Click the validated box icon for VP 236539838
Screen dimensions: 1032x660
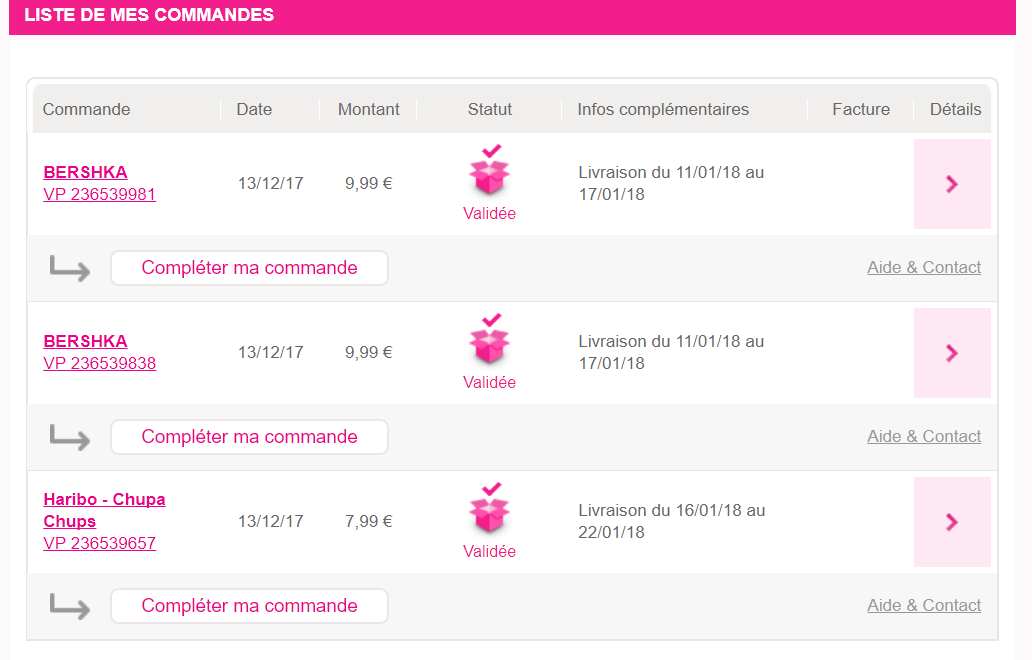[489, 341]
